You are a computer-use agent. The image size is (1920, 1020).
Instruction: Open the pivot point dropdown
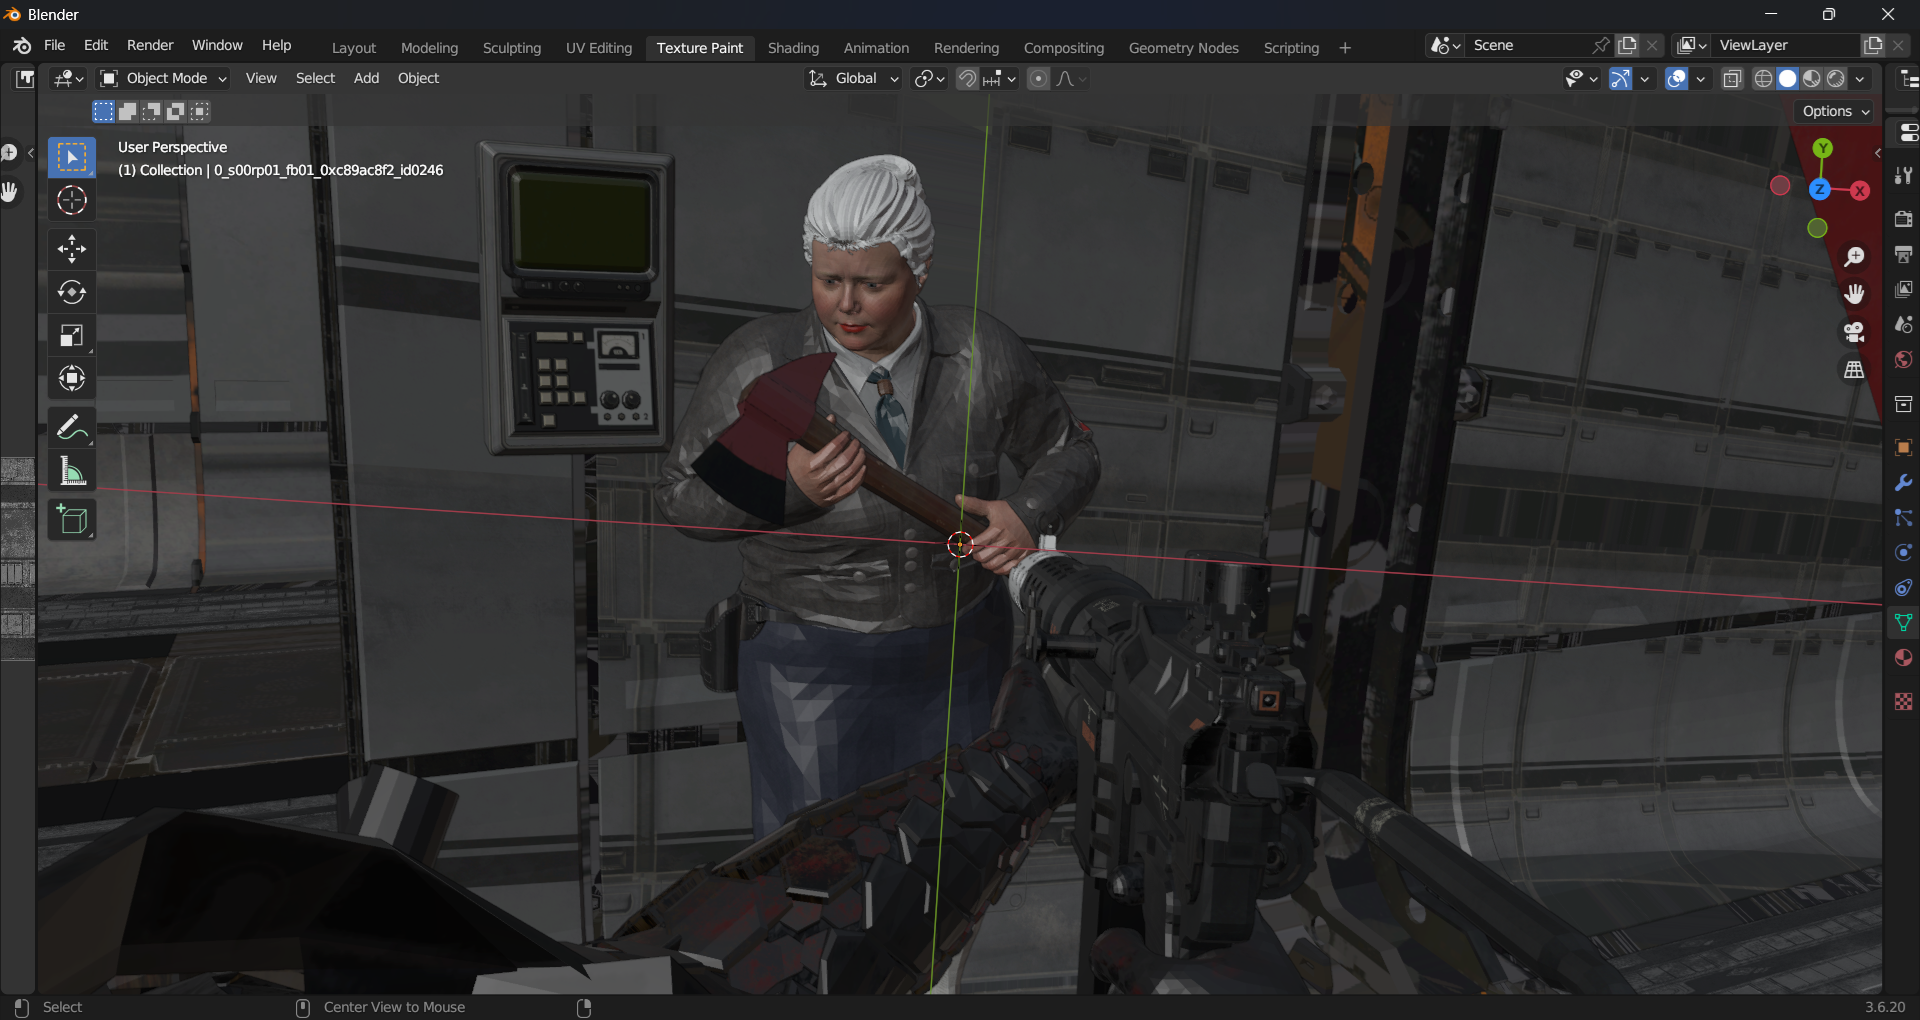tap(929, 79)
